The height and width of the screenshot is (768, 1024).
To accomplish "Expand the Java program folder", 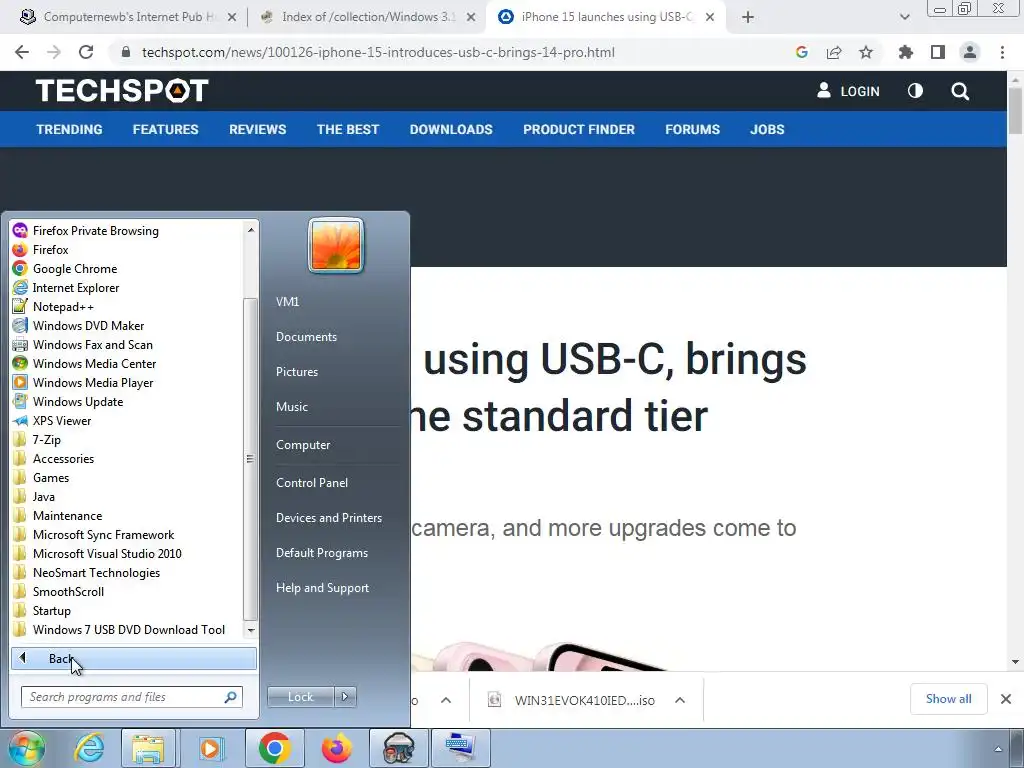I will coord(44,496).
